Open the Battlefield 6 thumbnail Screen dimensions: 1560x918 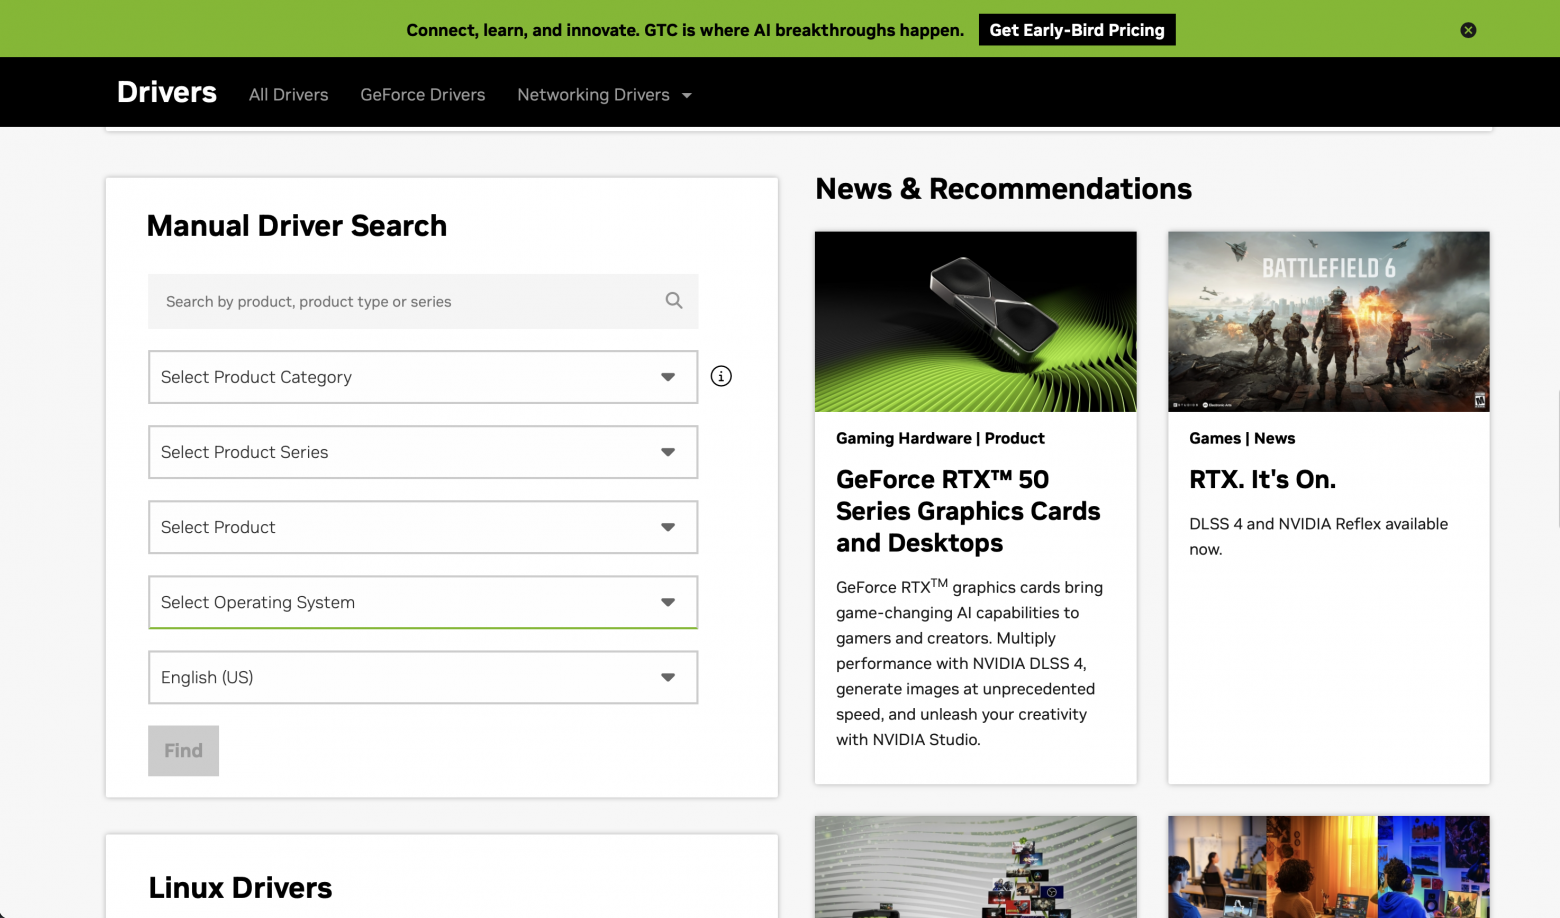(1328, 321)
